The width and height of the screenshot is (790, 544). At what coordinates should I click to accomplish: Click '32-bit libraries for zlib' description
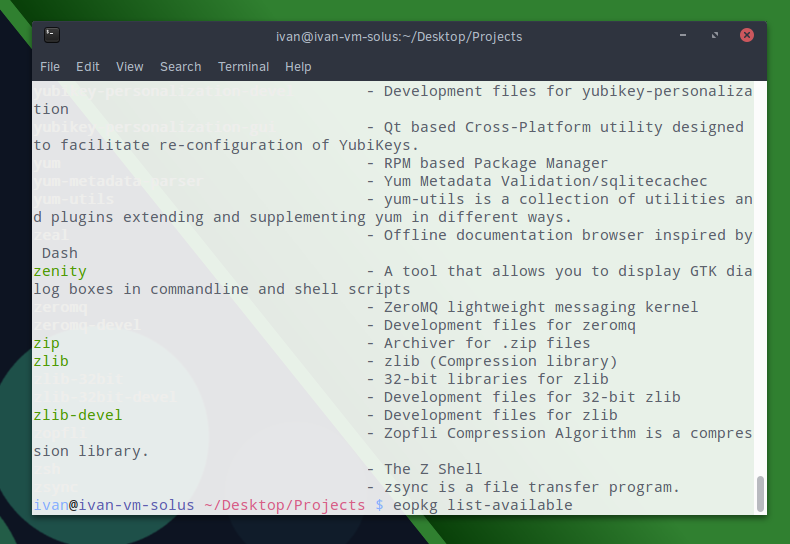click(496, 379)
